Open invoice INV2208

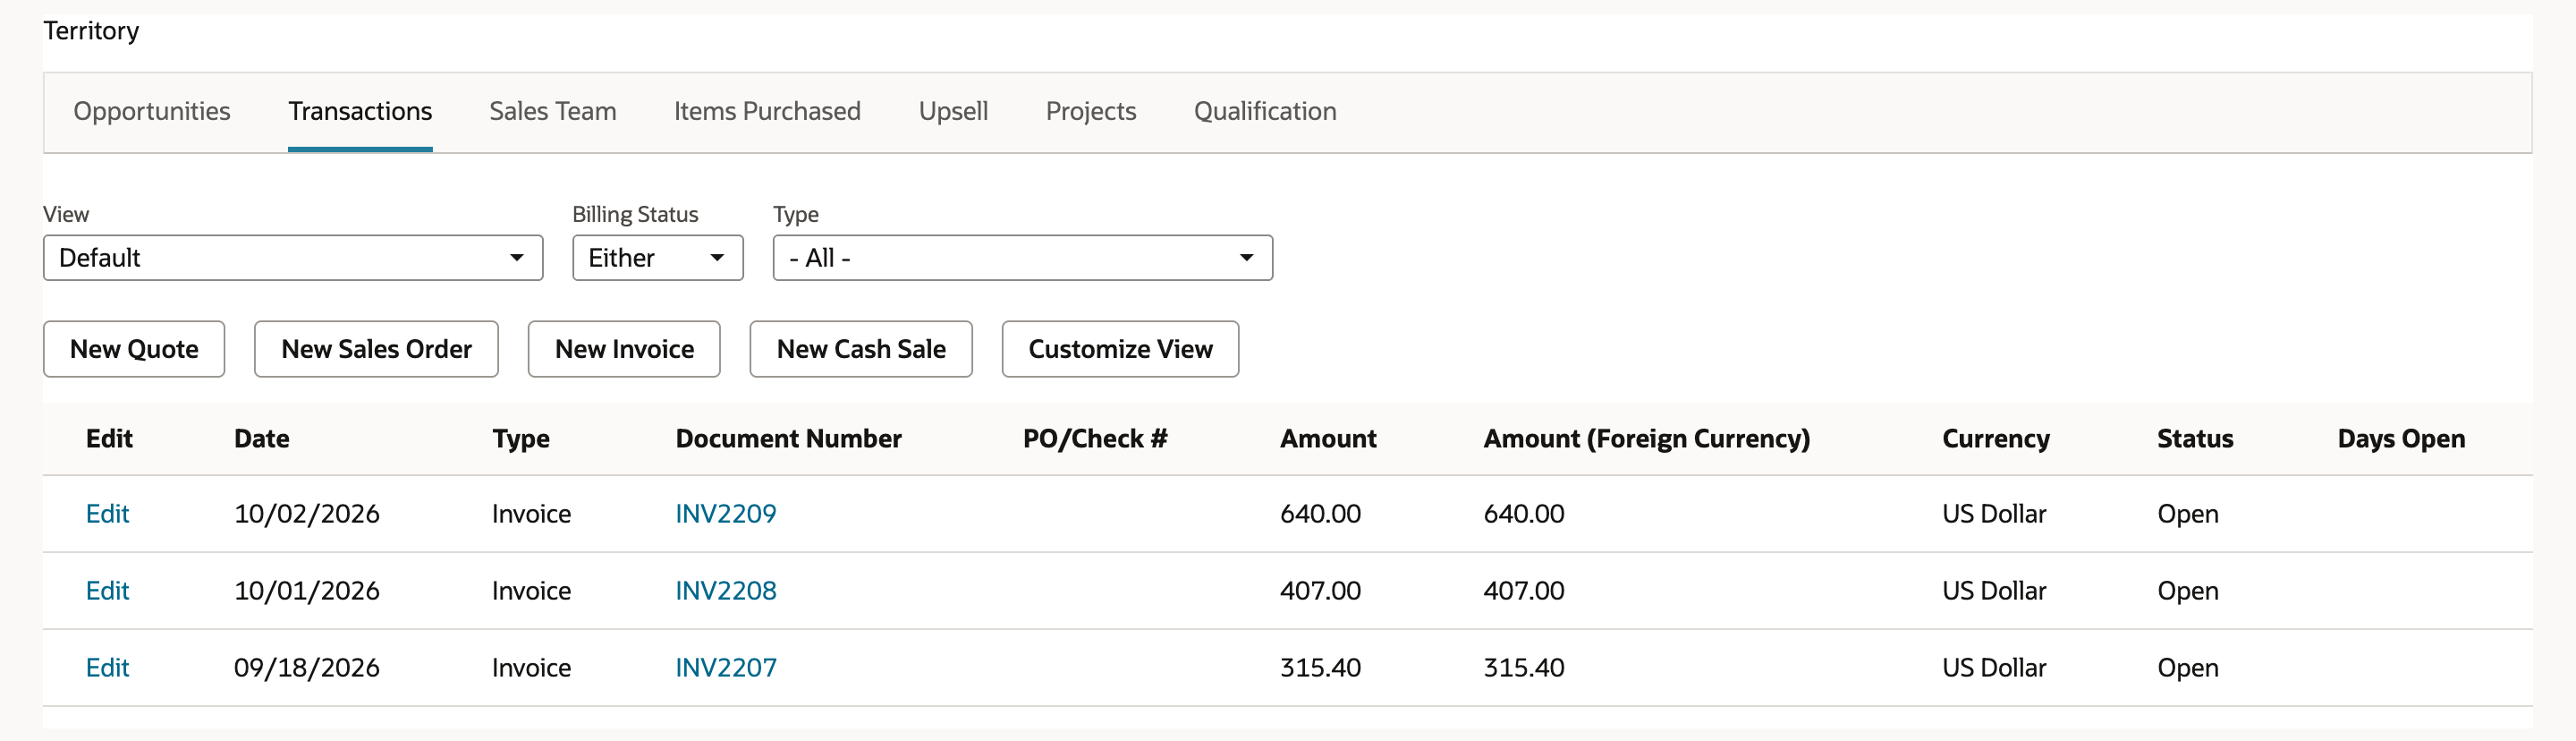coord(726,591)
